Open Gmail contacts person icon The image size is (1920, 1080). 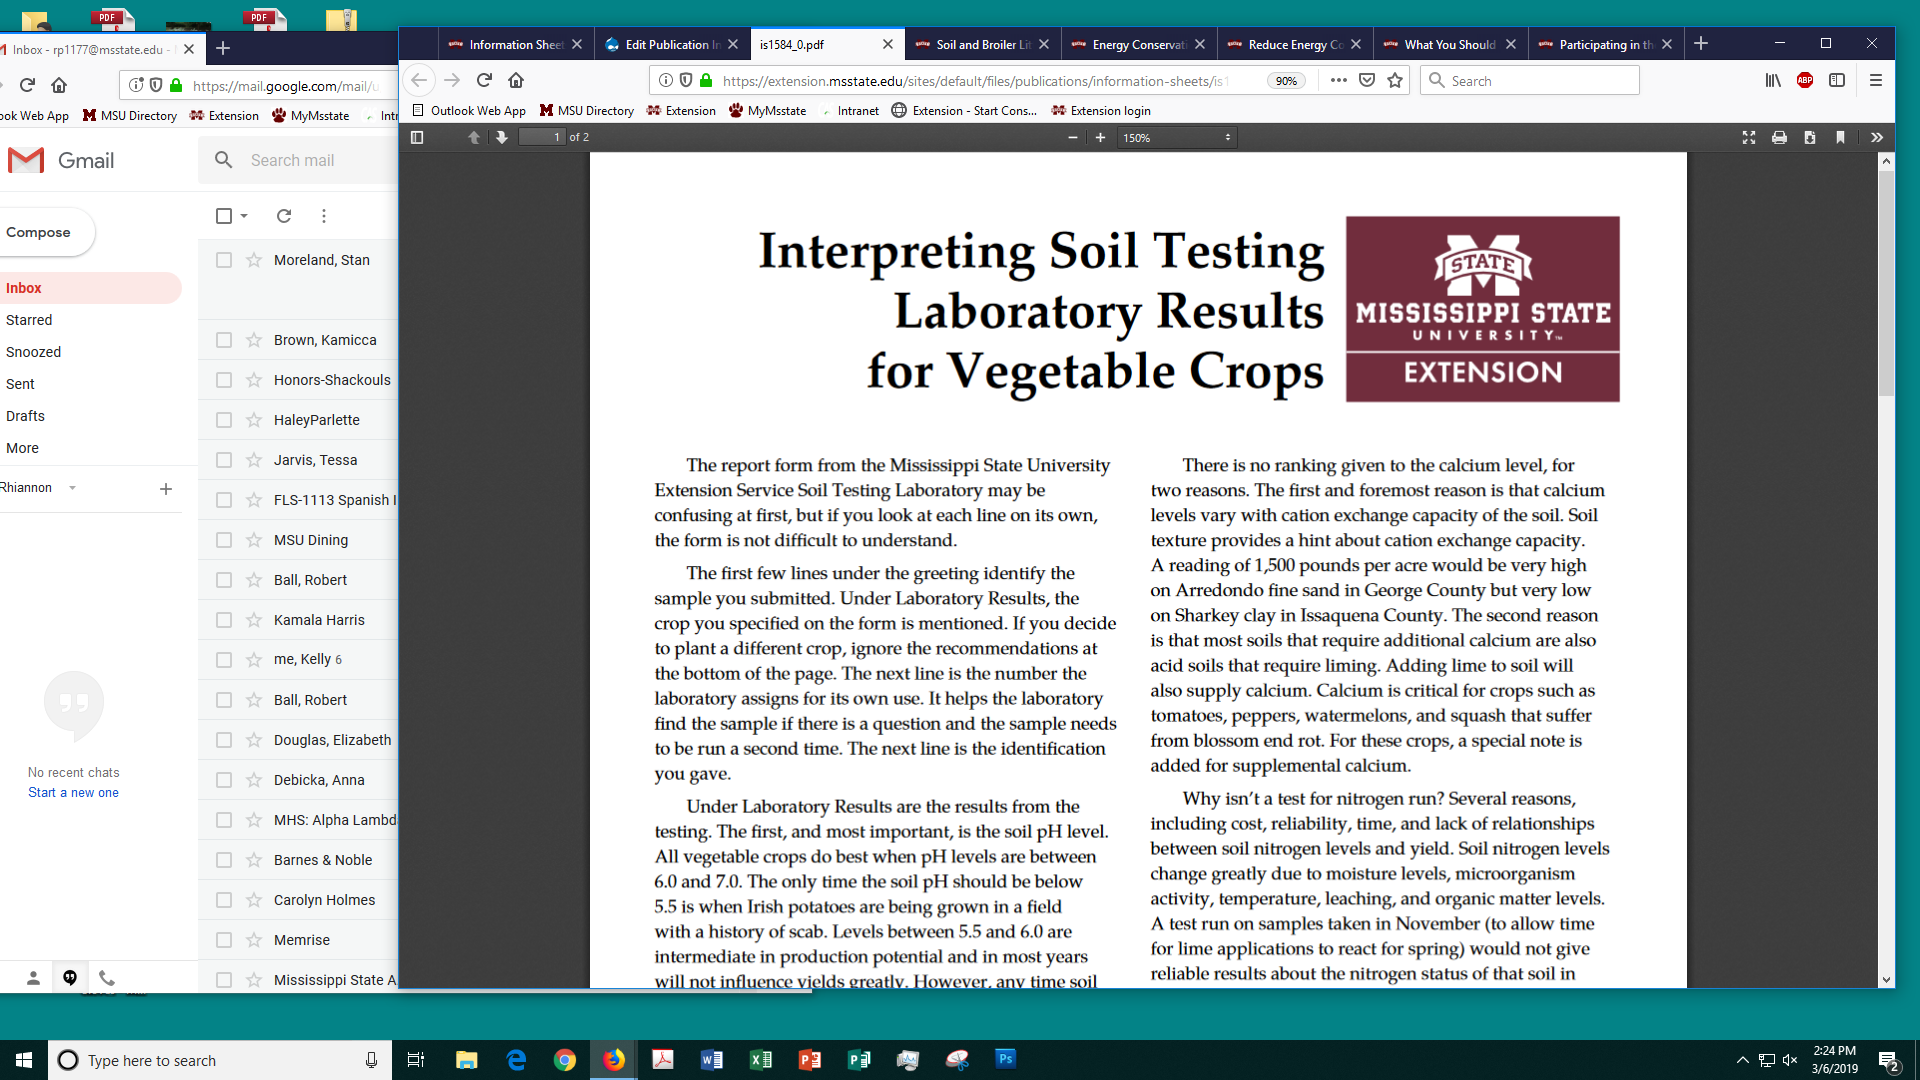(x=33, y=978)
